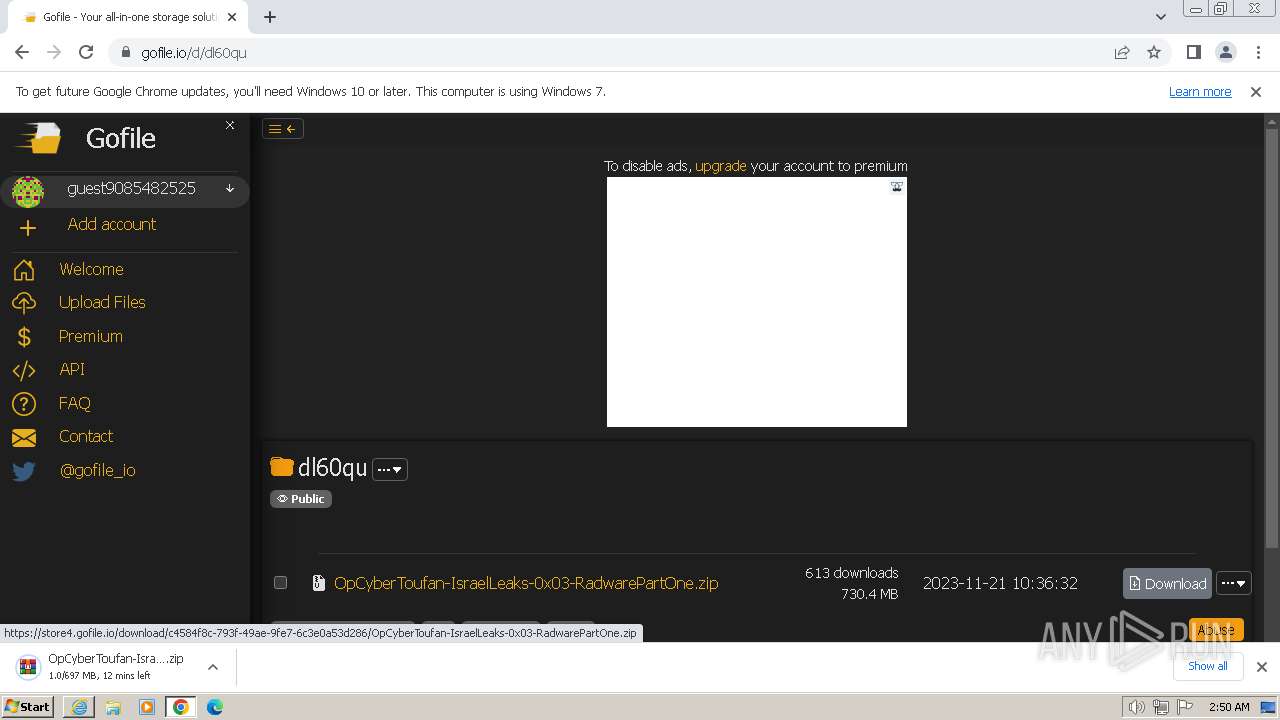The height and width of the screenshot is (720, 1280).
Task: Open the file row options dropdown
Action: tap(1234, 584)
